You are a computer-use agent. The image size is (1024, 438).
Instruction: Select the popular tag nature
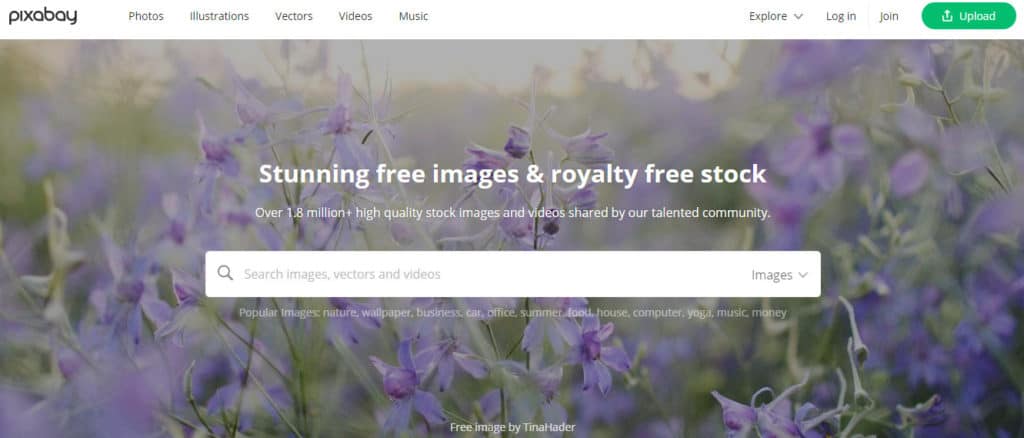(340, 313)
